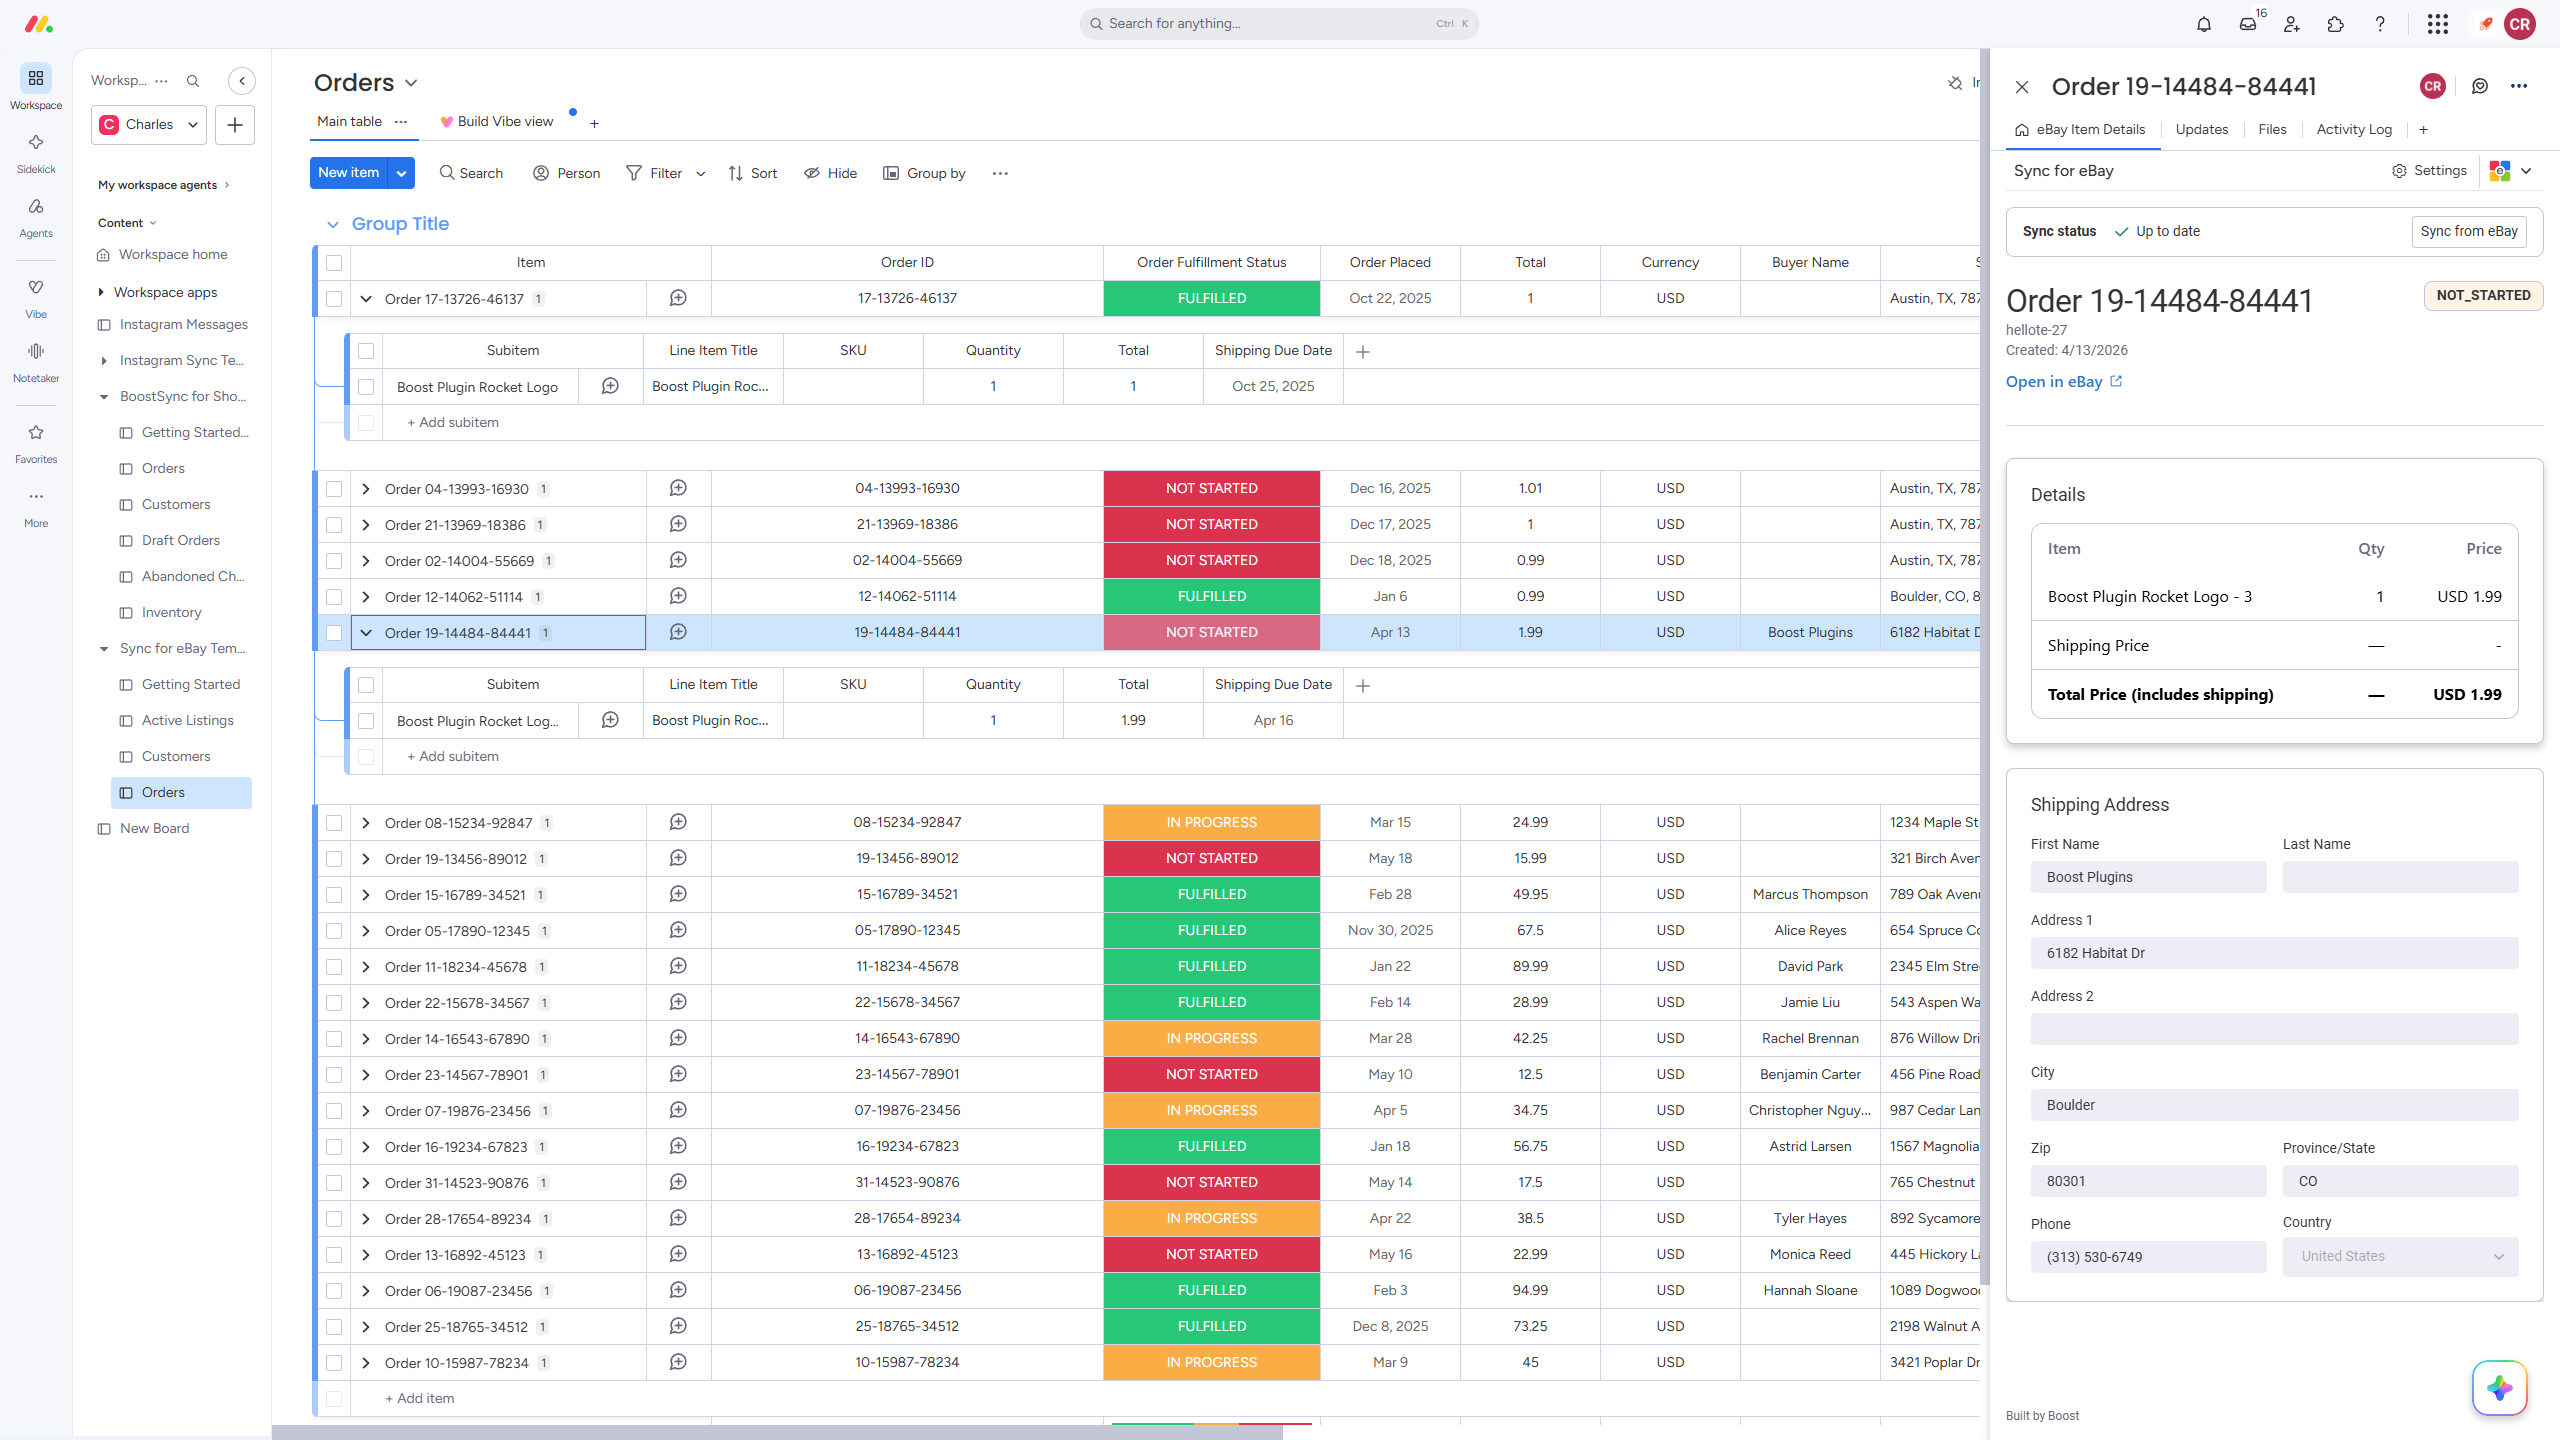Image resolution: width=2560 pixels, height=1440 pixels.
Task: Open Agents in left rail
Action: (x=36, y=216)
